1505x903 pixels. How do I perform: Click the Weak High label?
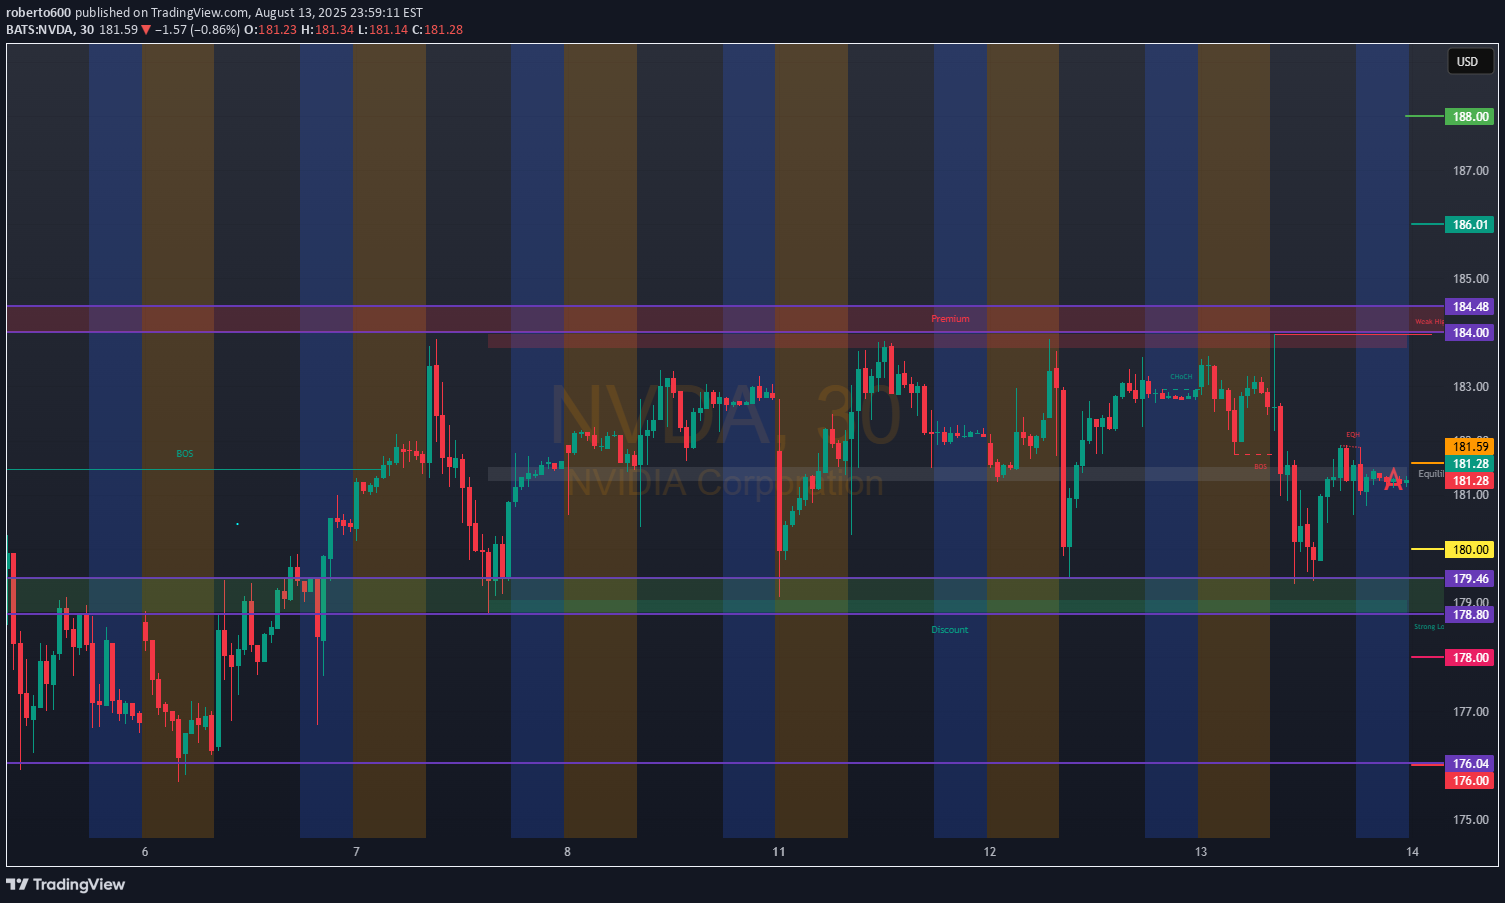(x=1430, y=322)
